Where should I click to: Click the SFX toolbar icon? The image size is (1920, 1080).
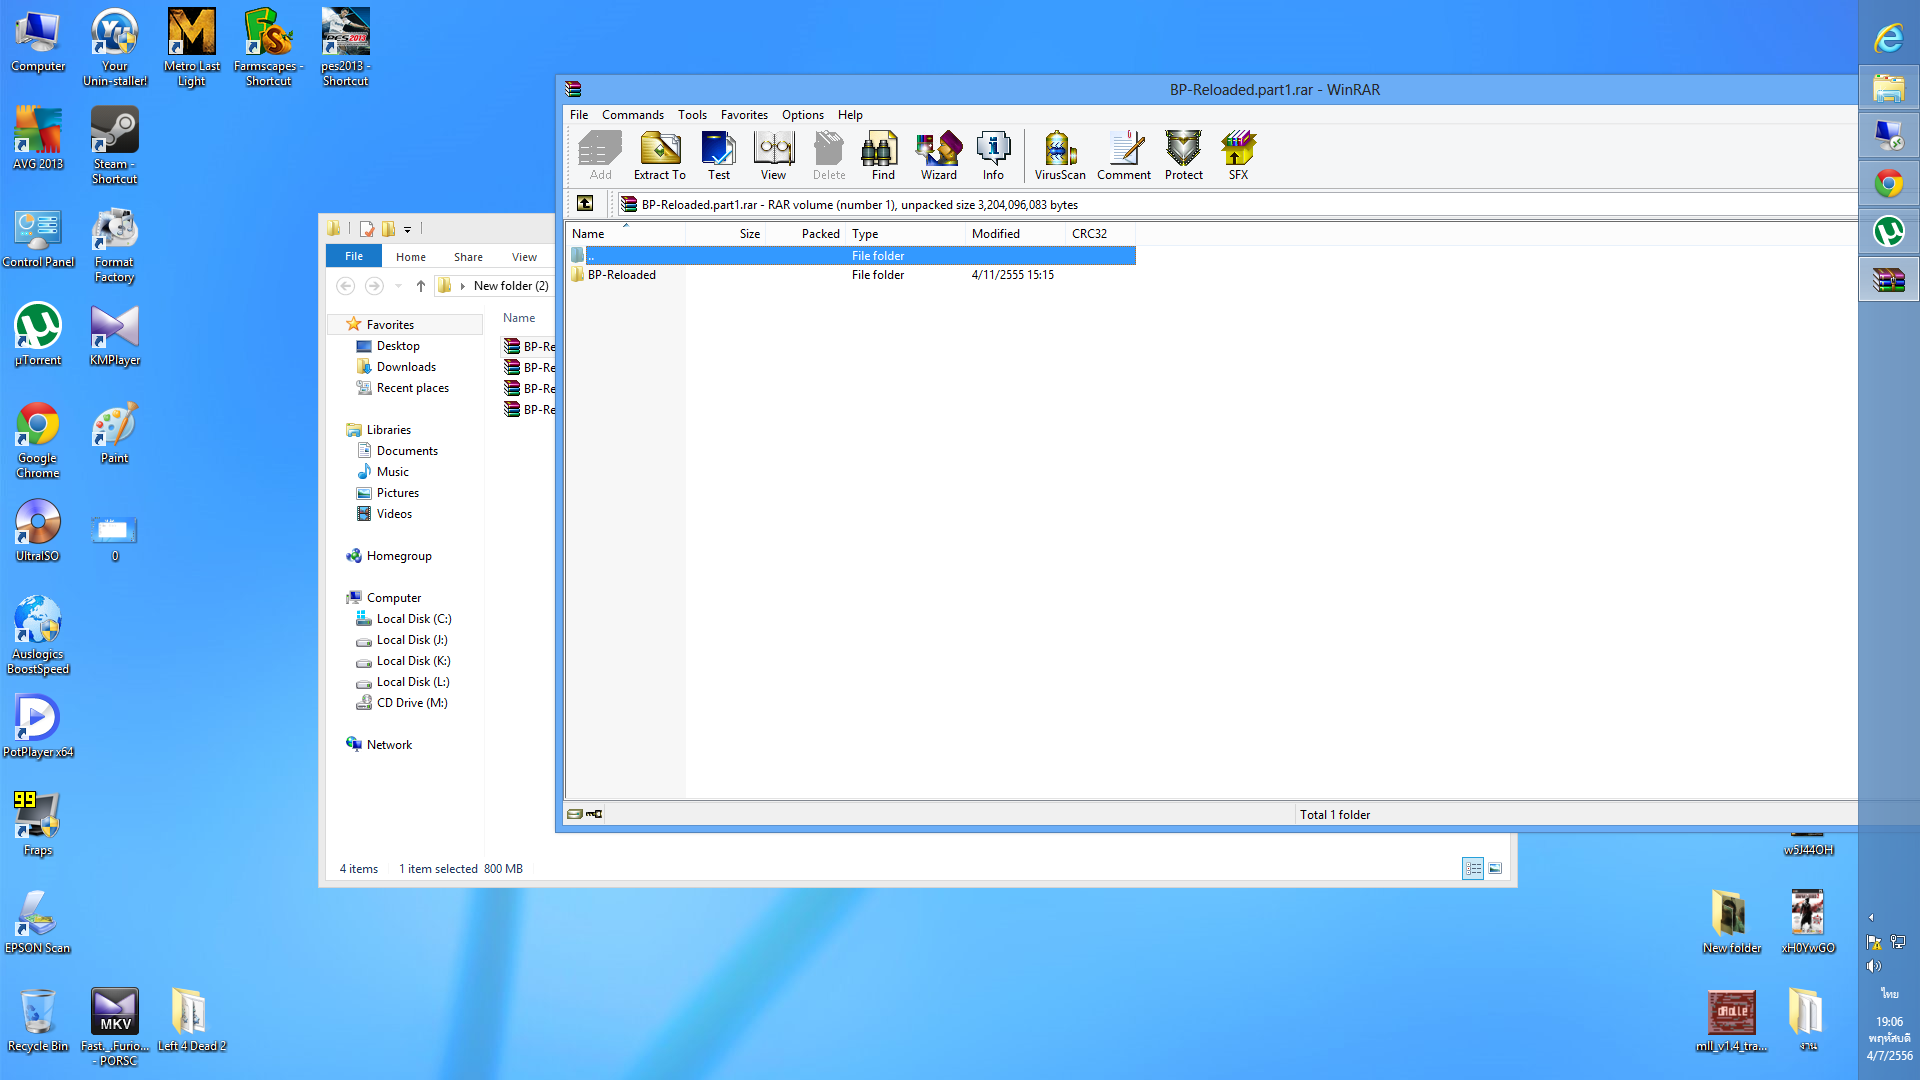[1238, 155]
